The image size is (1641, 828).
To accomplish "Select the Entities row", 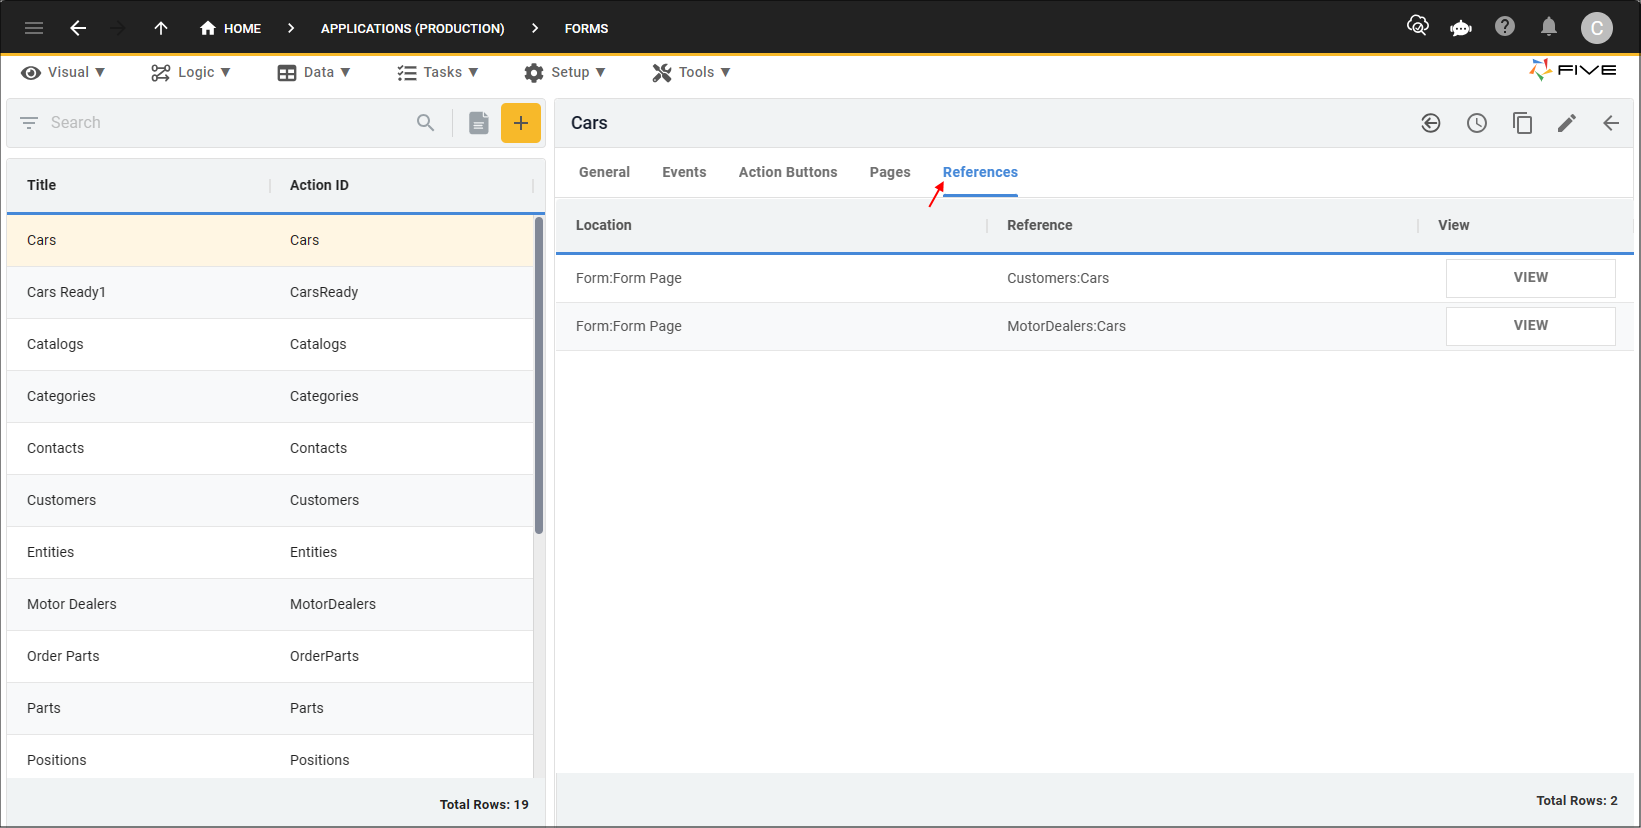I will tap(270, 552).
